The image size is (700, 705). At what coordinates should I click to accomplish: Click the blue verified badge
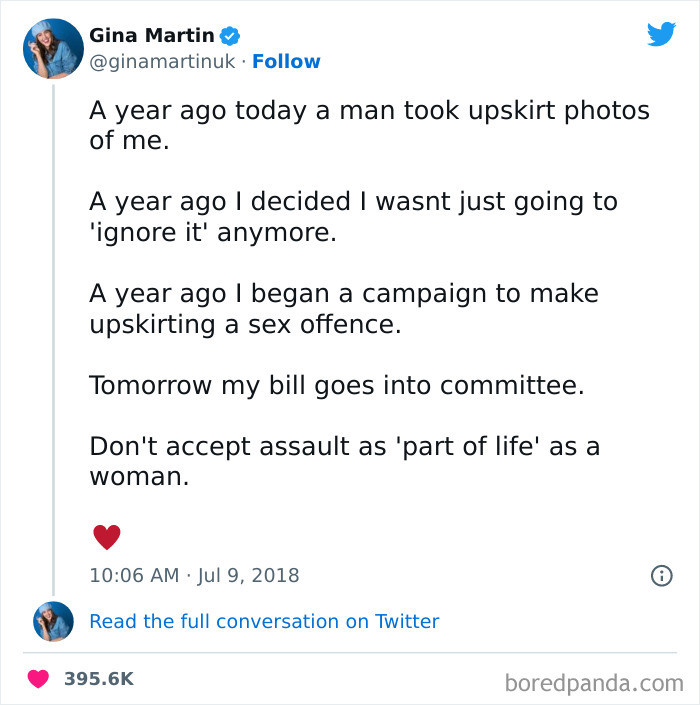tap(230, 36)
